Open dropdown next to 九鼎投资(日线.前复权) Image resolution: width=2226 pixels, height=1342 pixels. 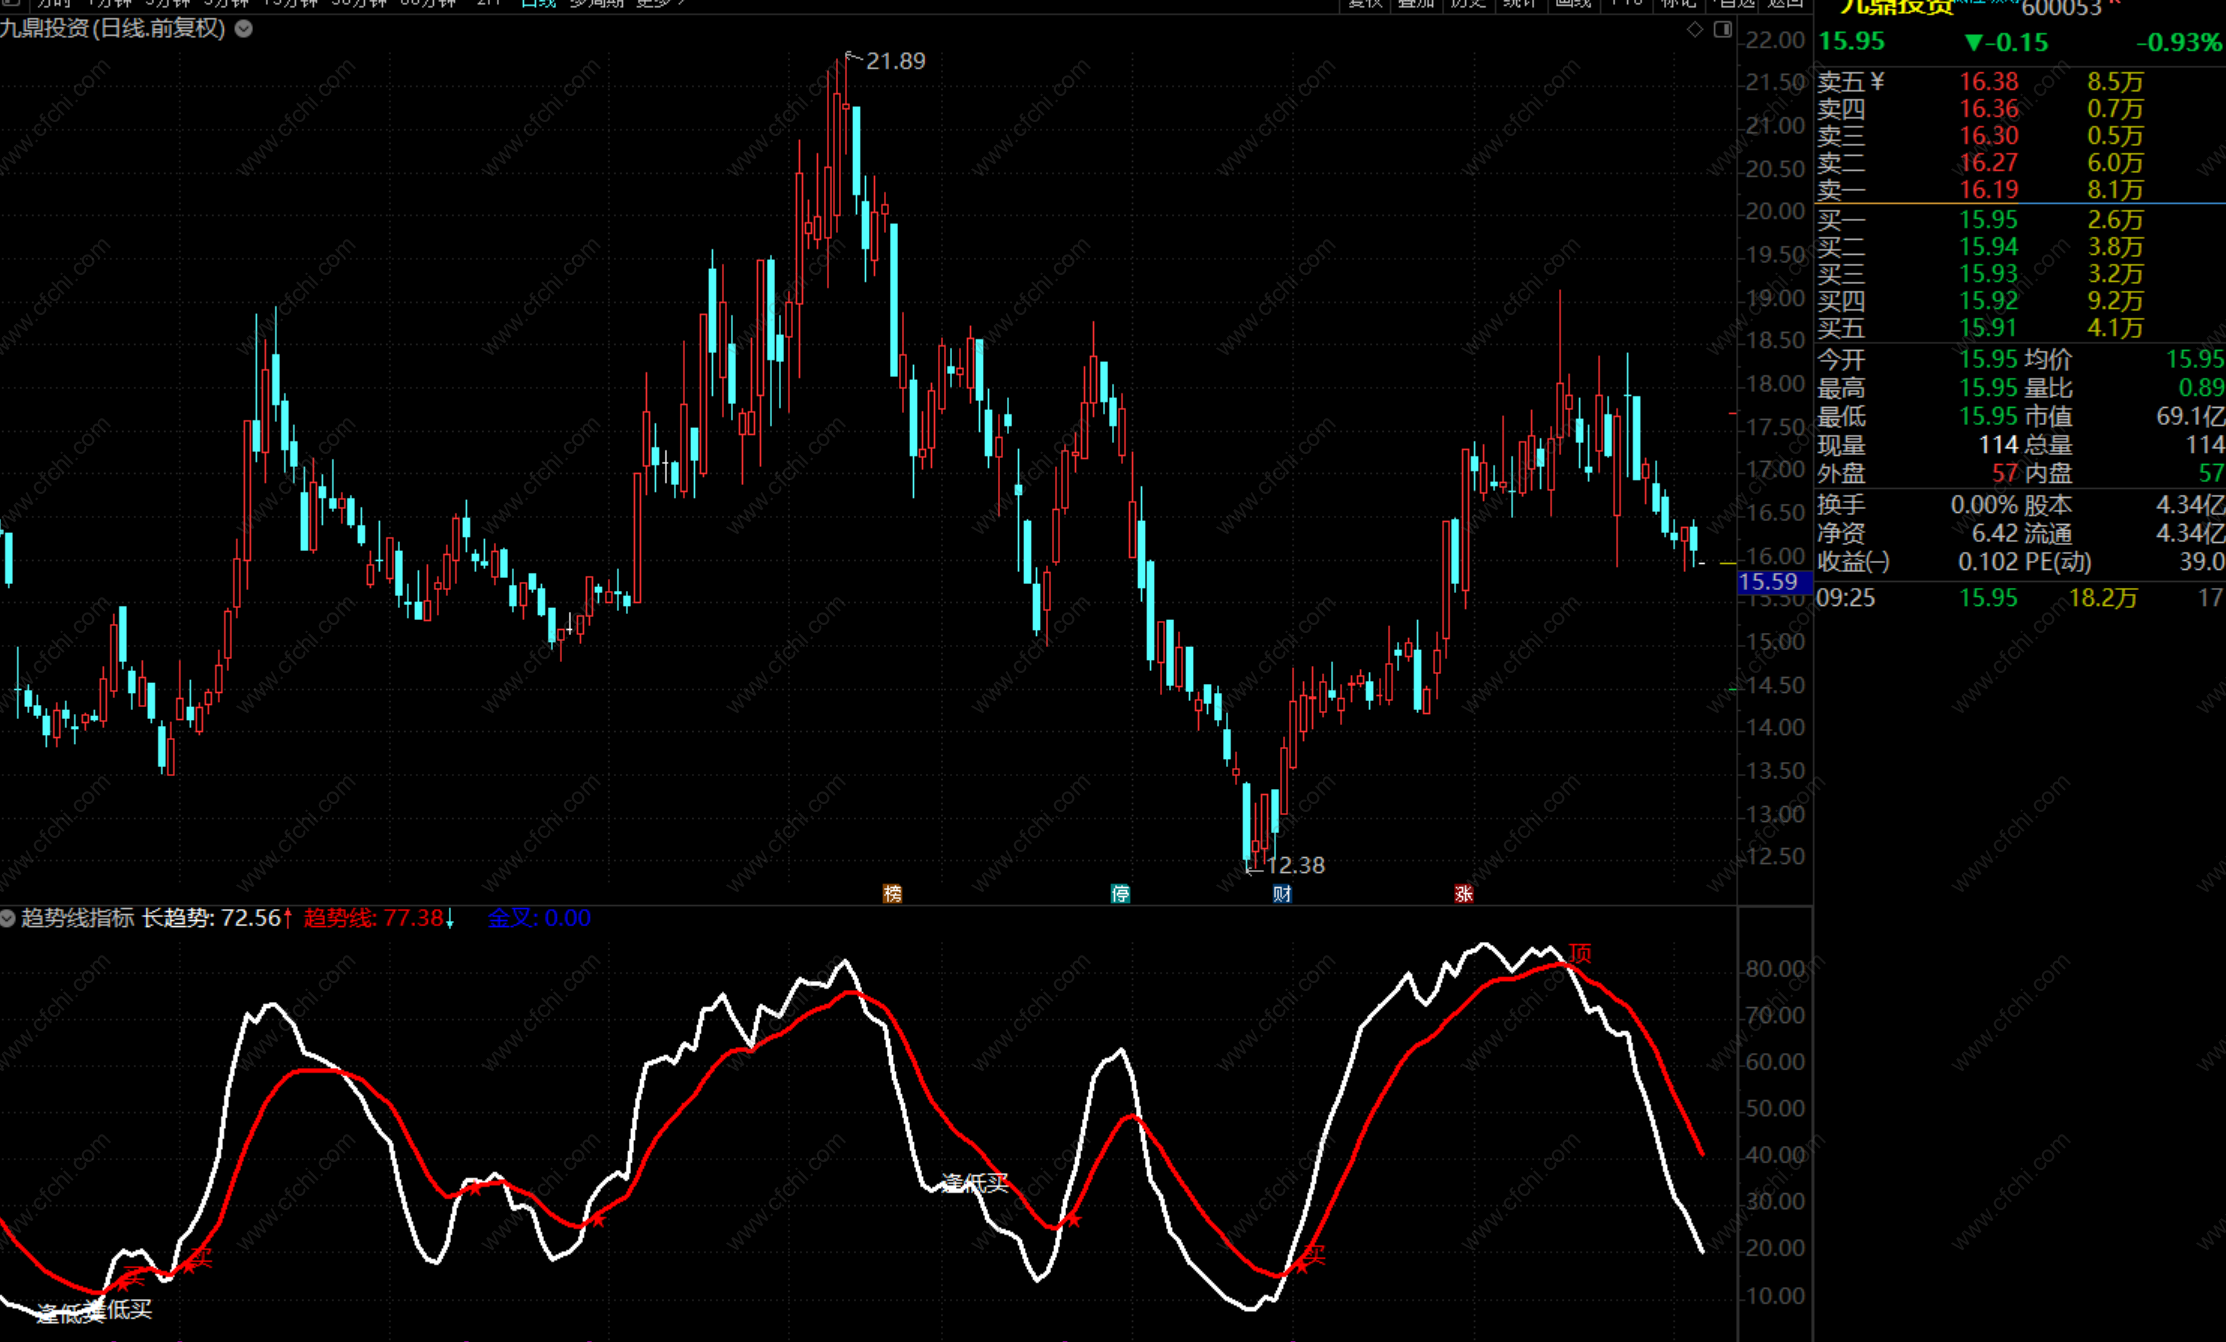244,29
